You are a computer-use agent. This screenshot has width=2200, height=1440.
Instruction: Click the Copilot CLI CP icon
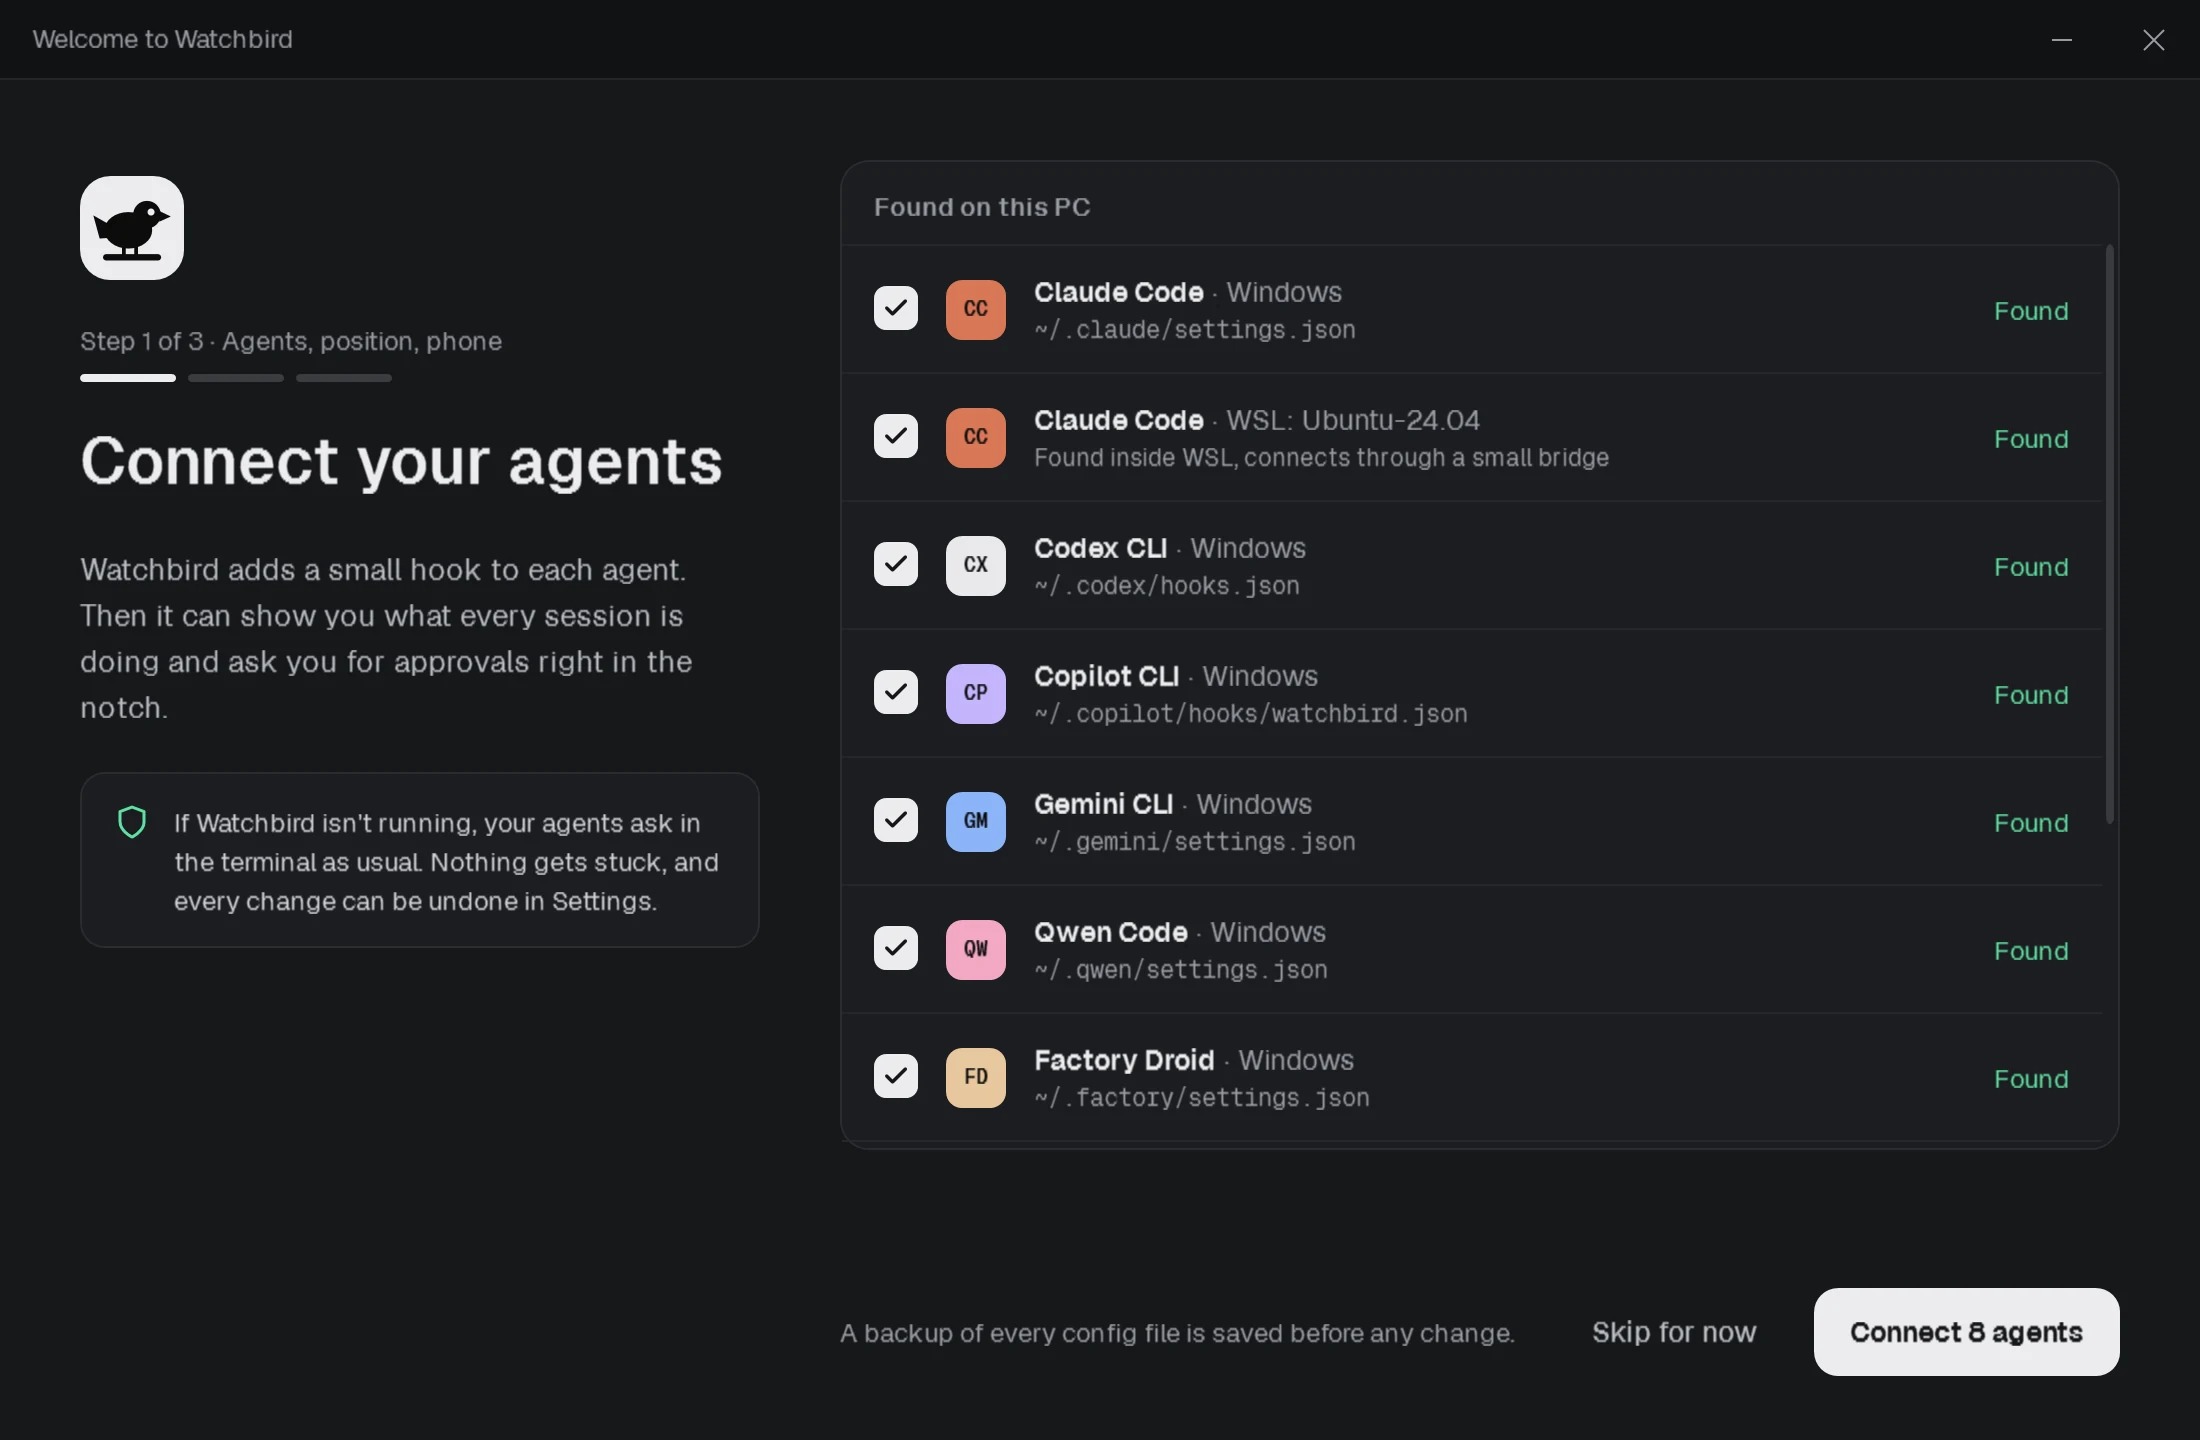tap(976, 693)
